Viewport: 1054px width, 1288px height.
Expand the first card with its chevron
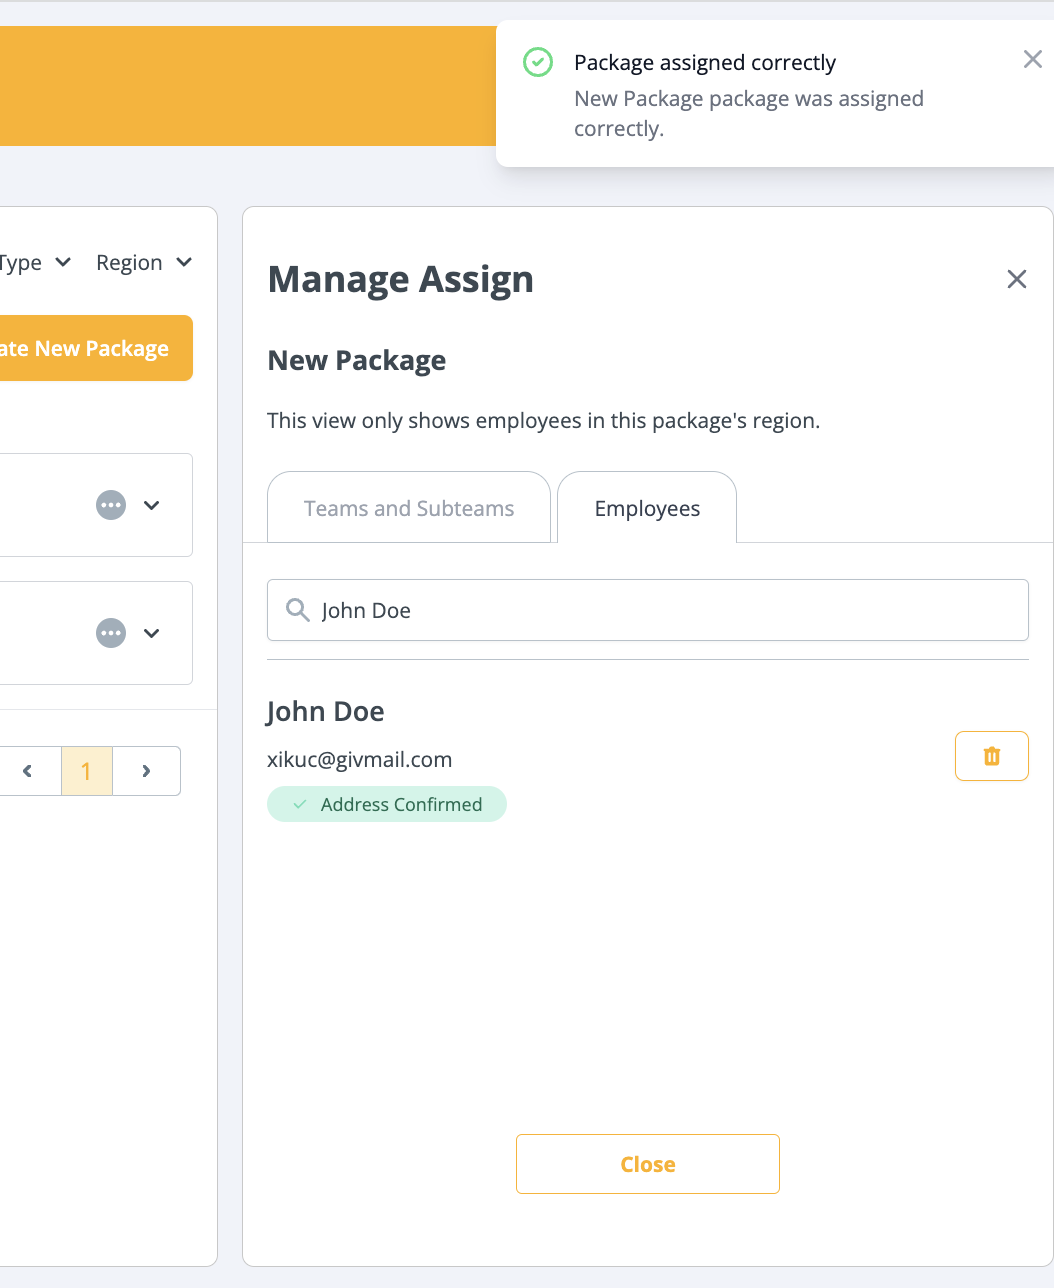[x=152, y=505]
